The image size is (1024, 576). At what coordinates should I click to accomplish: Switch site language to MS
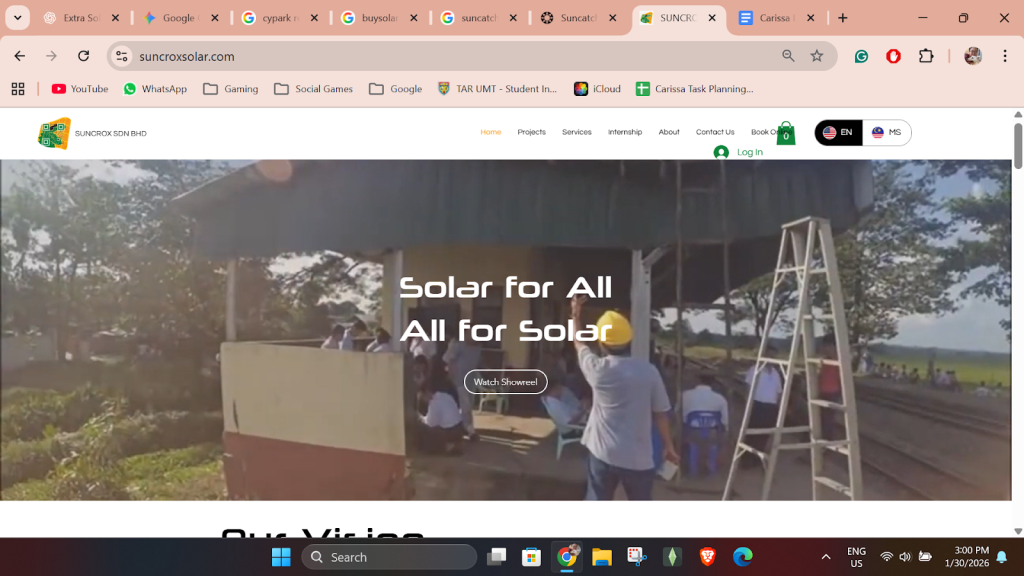[x=887, y=133]
